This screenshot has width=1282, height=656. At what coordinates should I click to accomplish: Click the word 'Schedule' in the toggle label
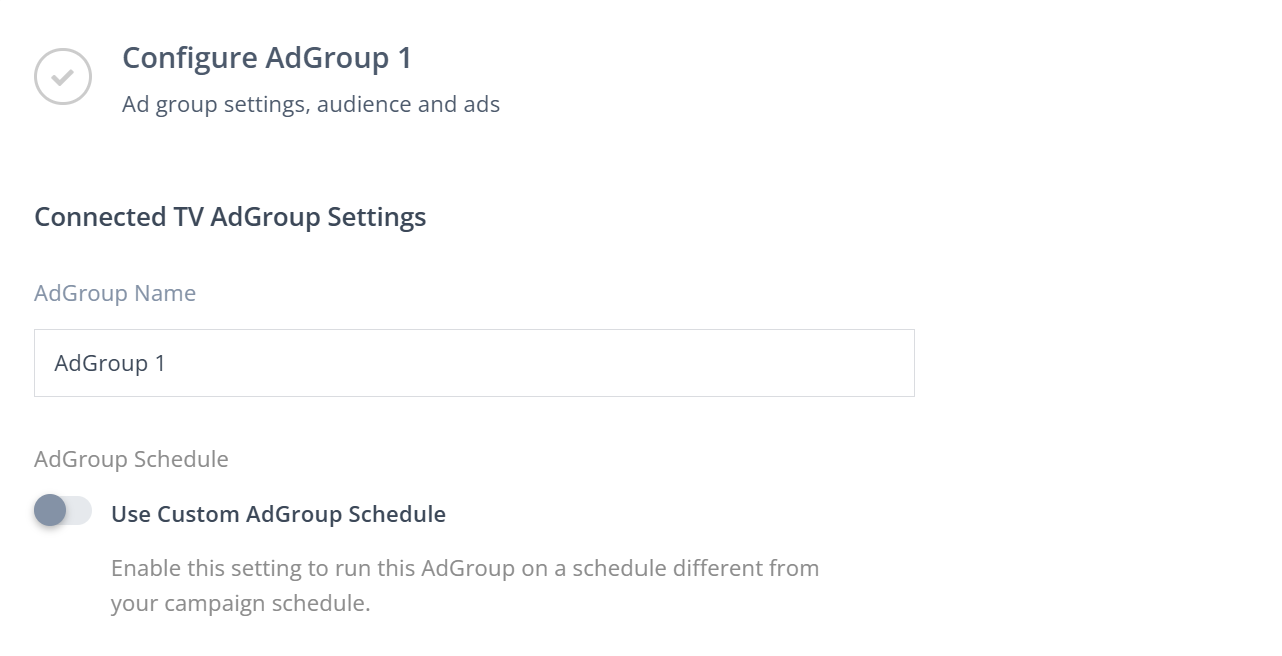tap(396, 514)
